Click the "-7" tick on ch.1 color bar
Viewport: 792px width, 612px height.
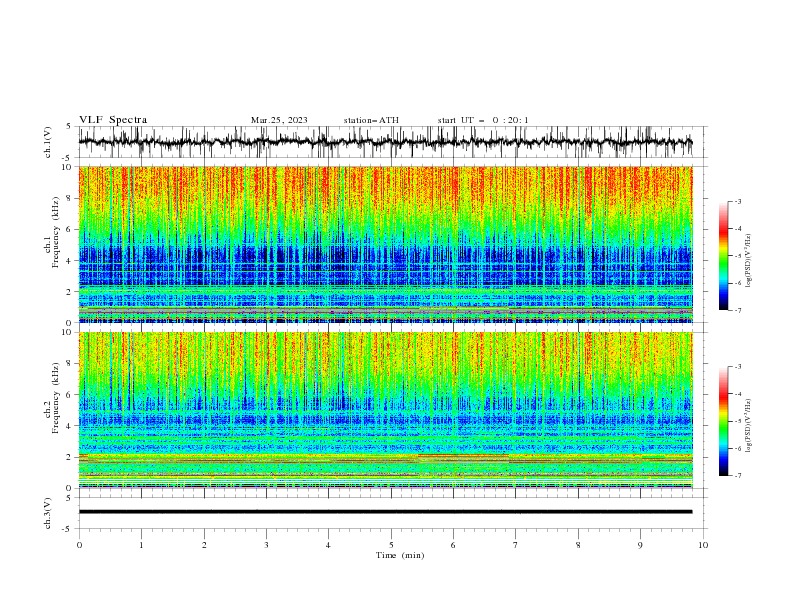coord(738,310)
